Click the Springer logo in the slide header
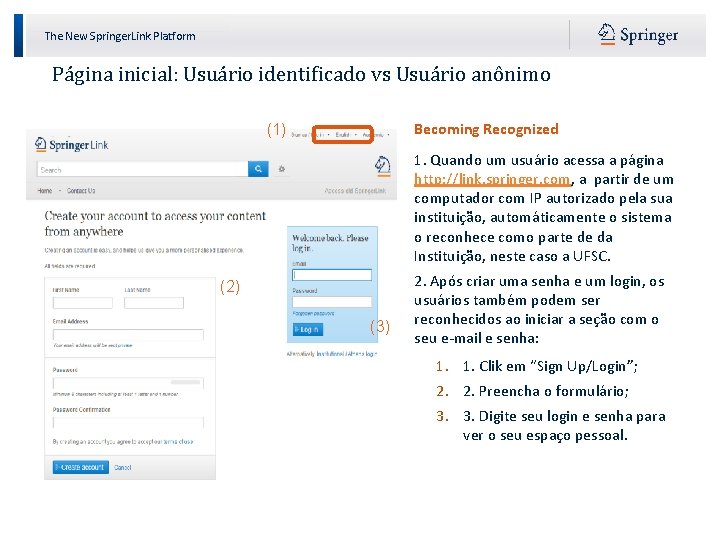This screenshot has width=720, height=540. 638,34
